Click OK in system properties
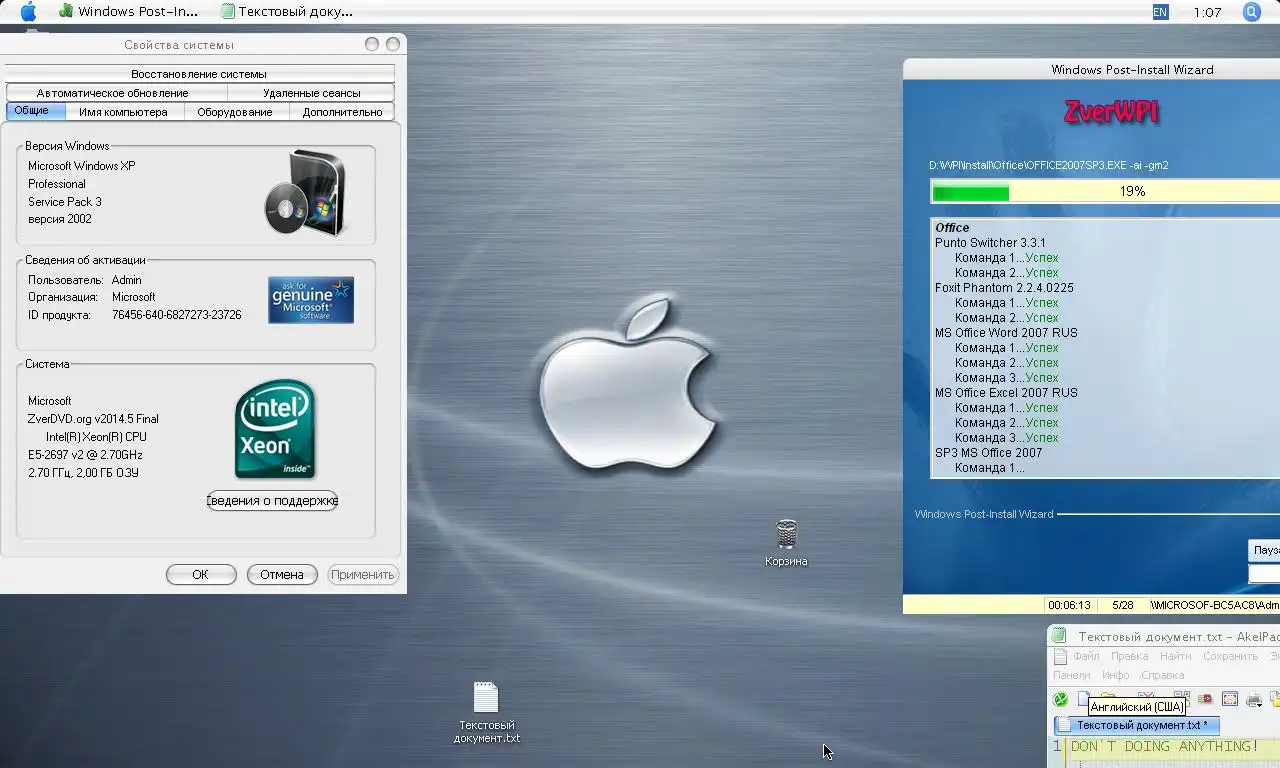The width and height of the screenshot is (1280, 768). (200, 574)
